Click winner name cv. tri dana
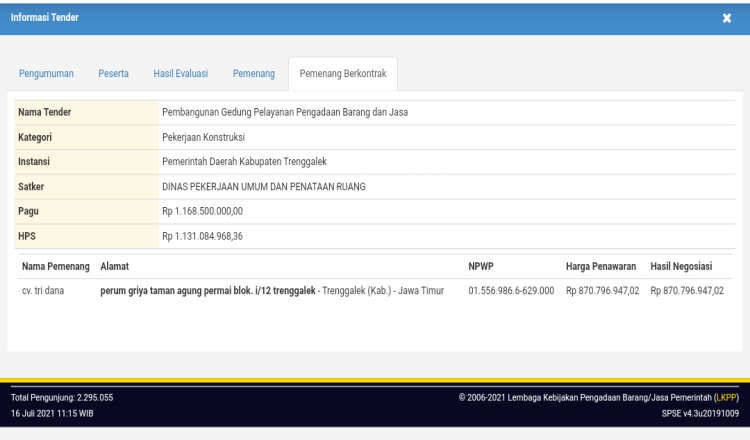 (43, 291)
